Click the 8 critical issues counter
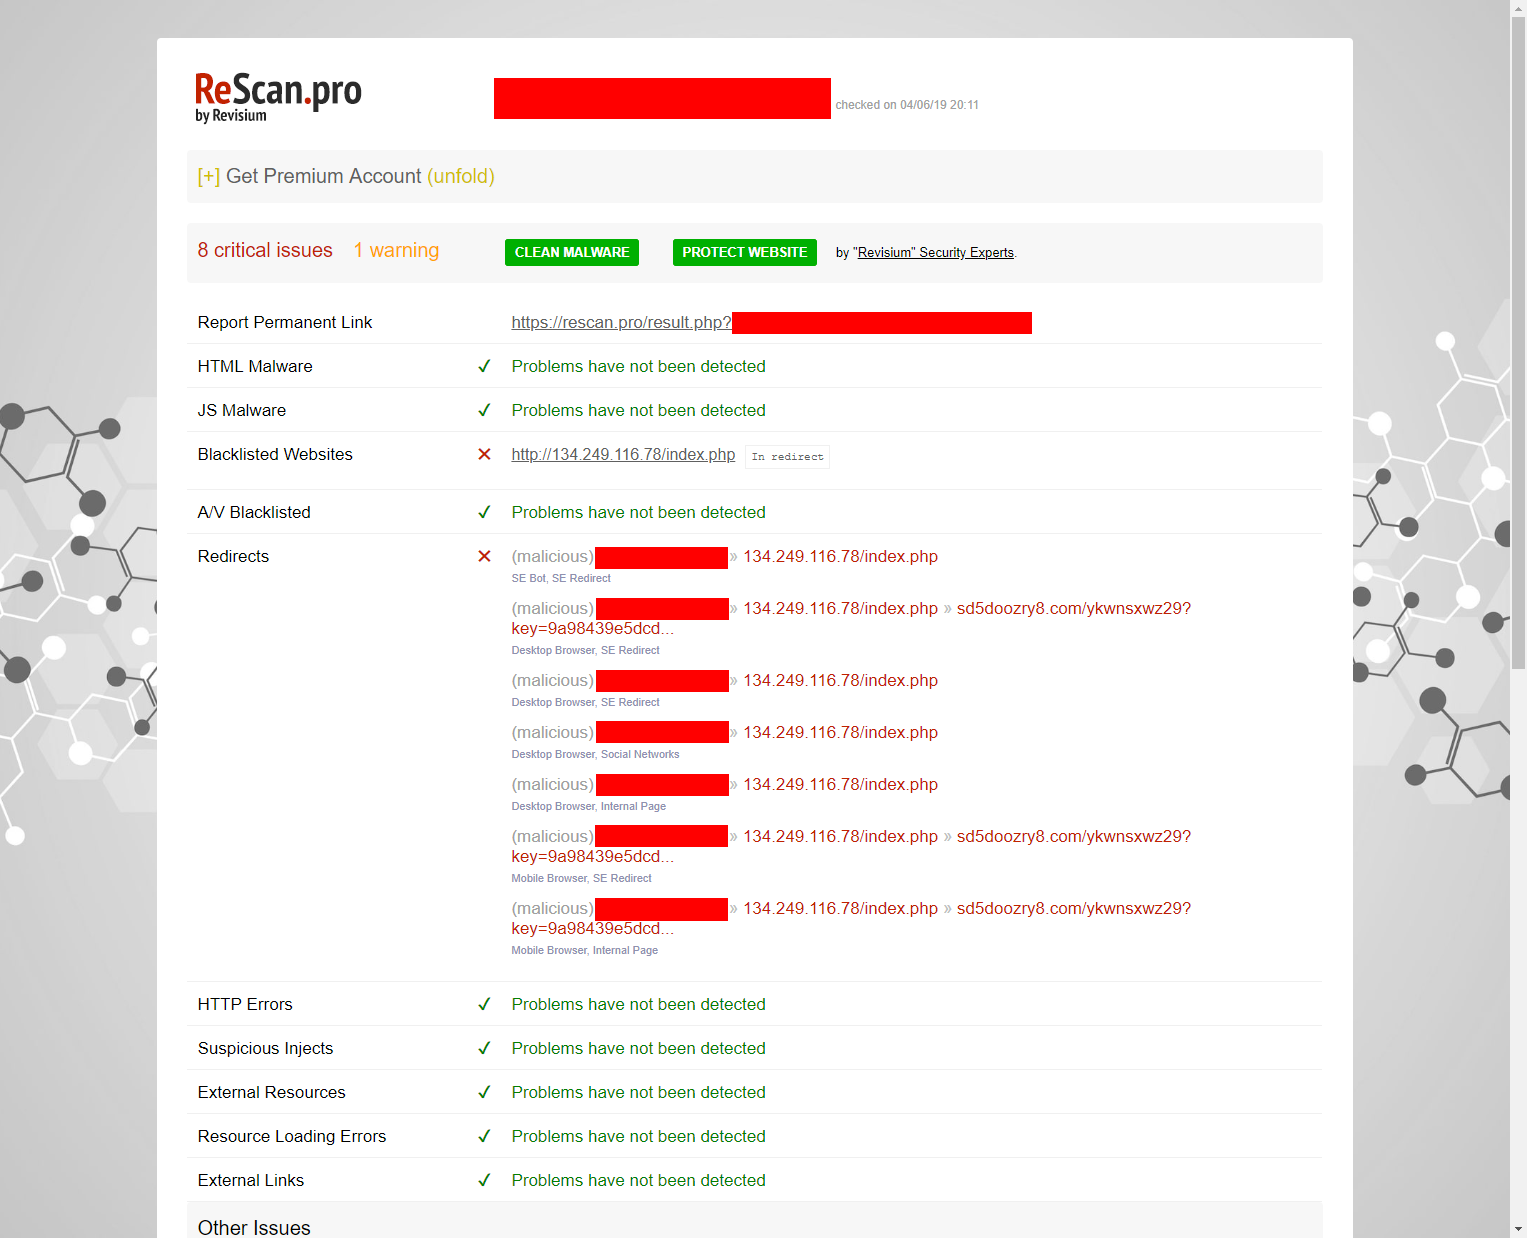Viewport: 1527px width, 1238px height. pyautogui.click(x=265, y=250)
